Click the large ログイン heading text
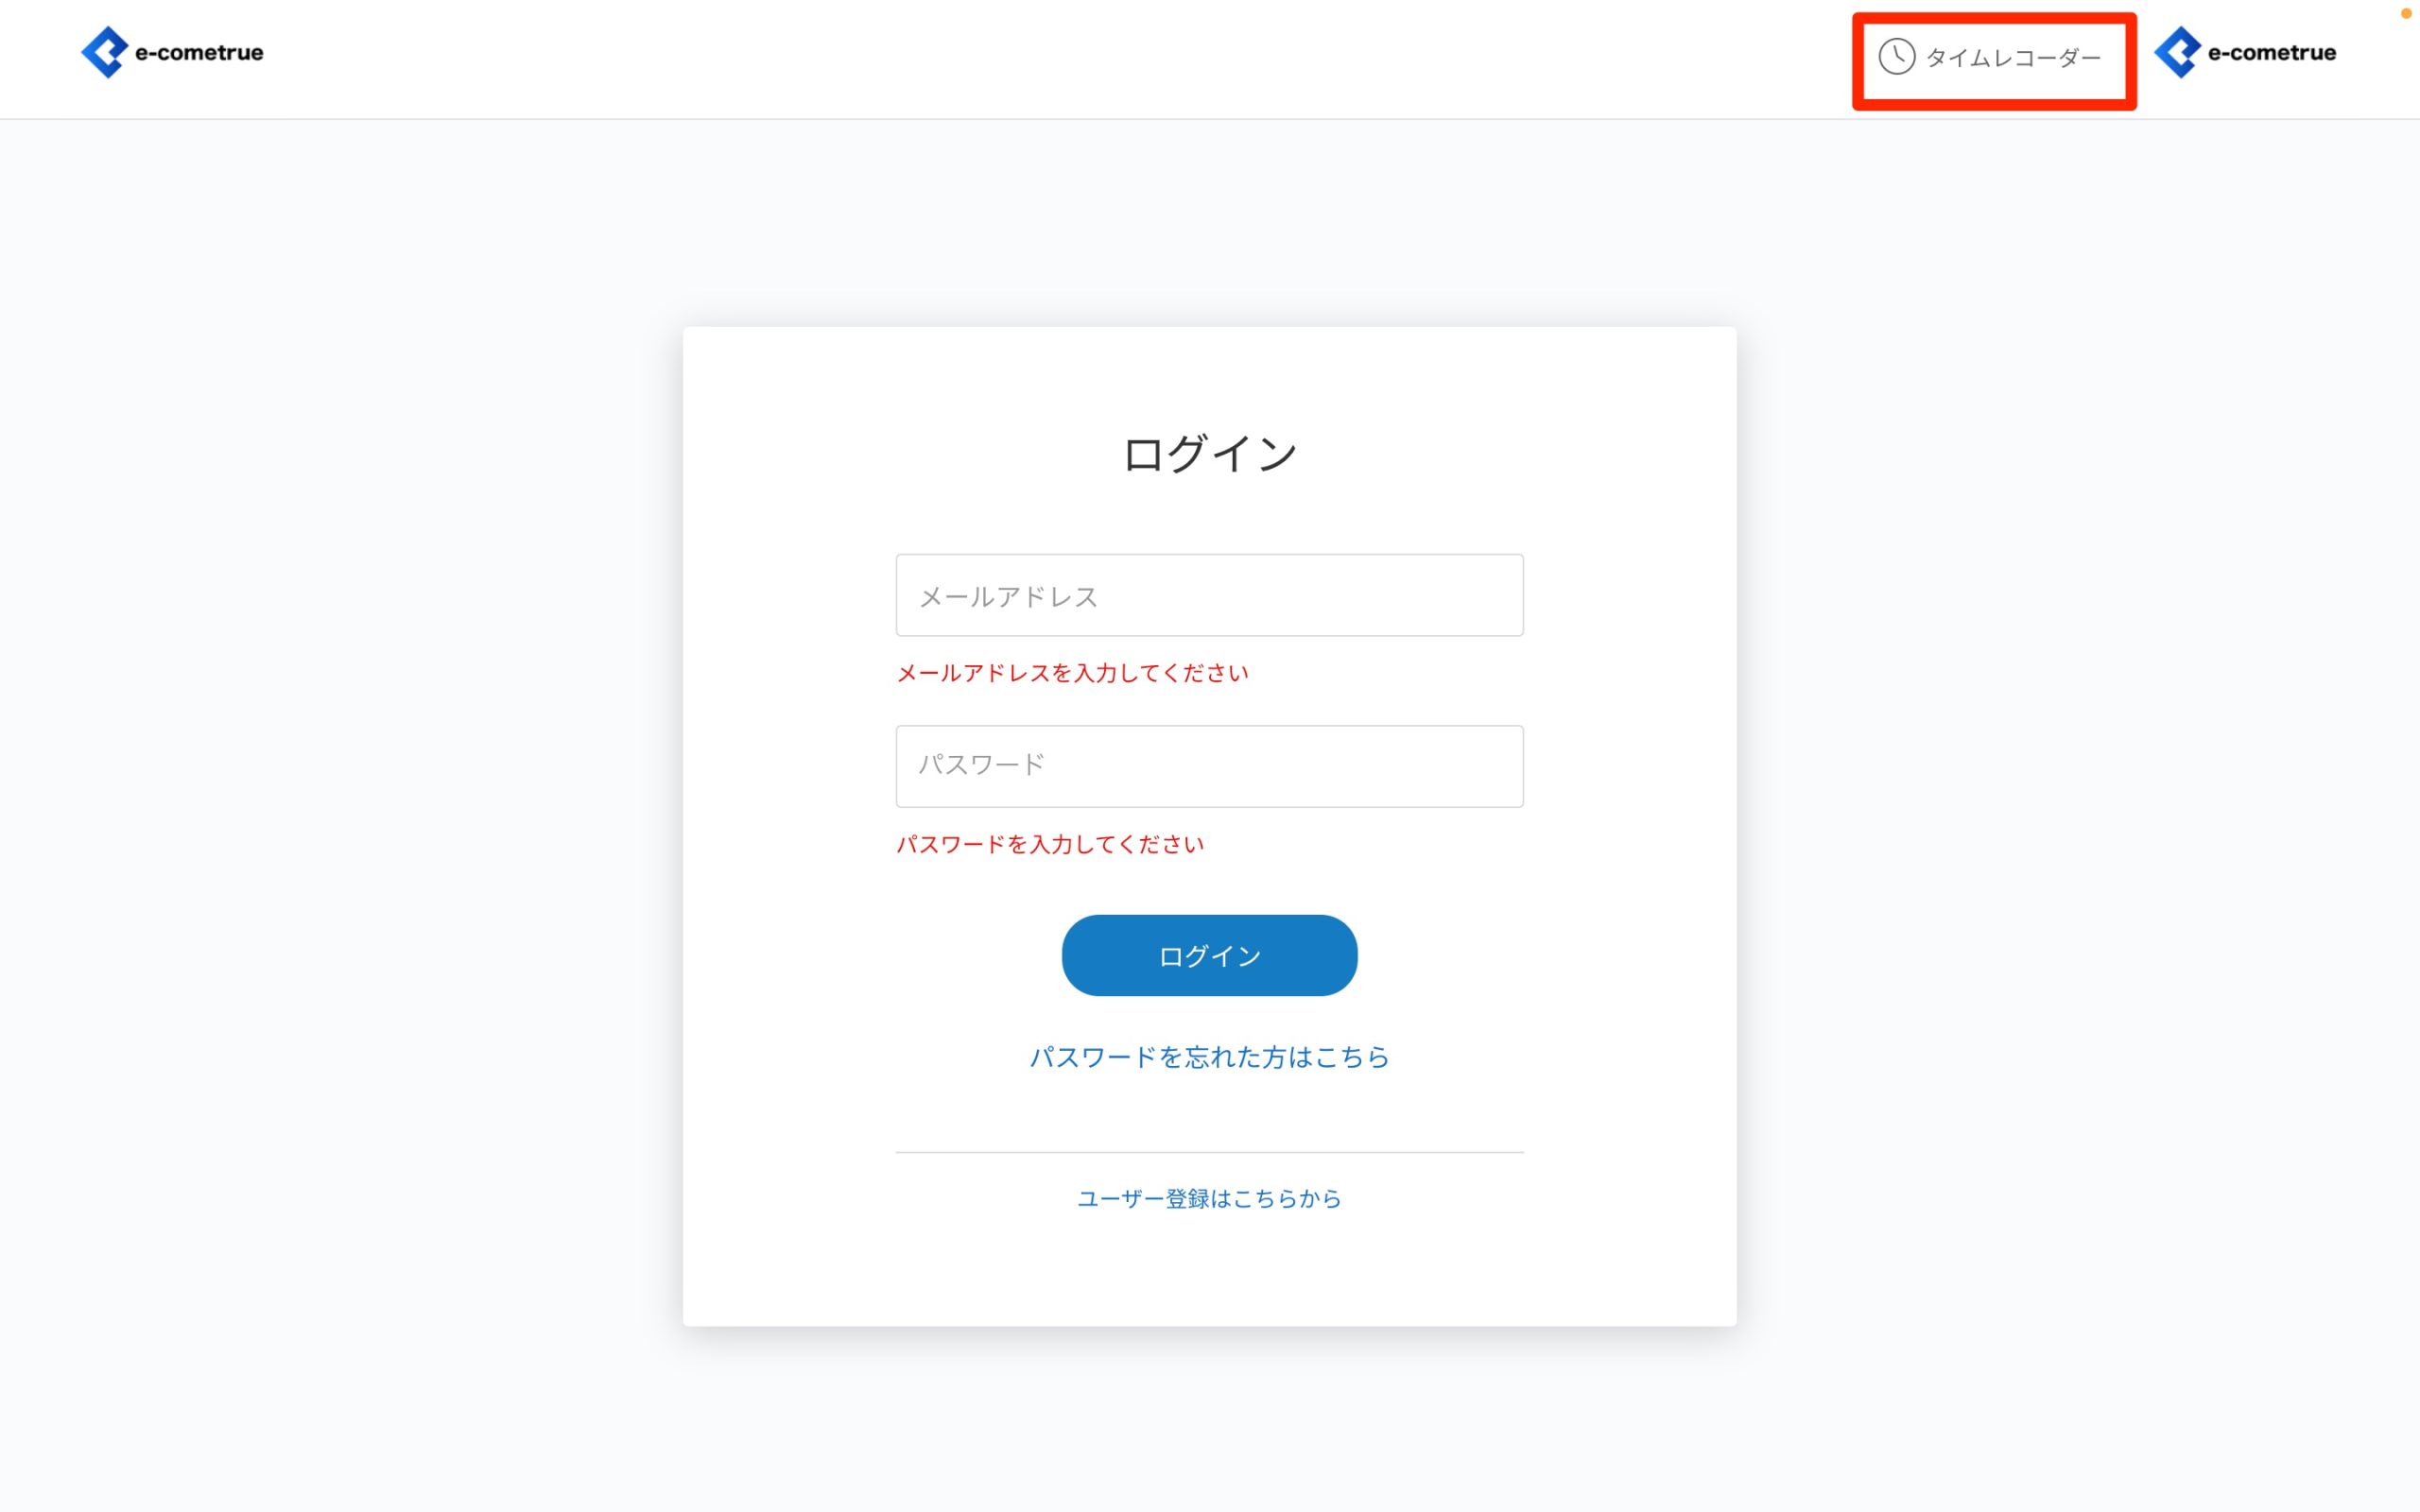This screenshot has width=2420, height=1512. (1209, 454)
